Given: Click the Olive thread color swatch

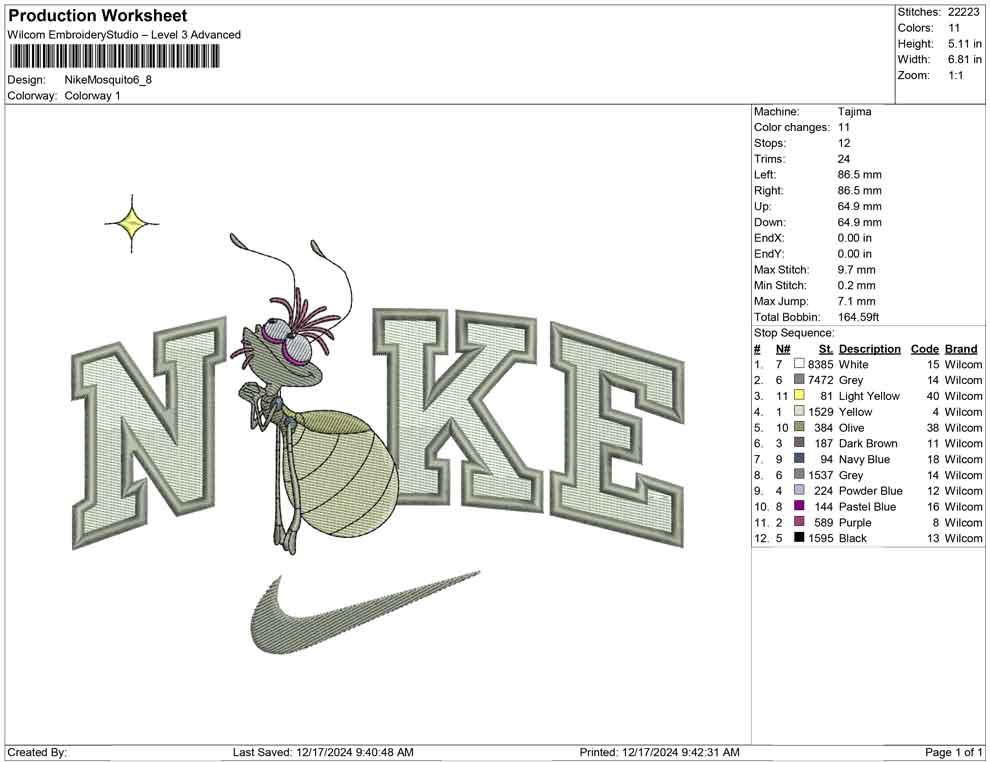Looking at the screenshot, I should (799, 427).
